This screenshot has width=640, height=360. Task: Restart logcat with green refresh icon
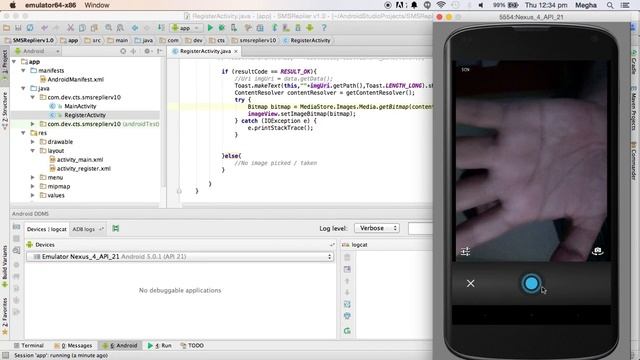coord(347,331)
